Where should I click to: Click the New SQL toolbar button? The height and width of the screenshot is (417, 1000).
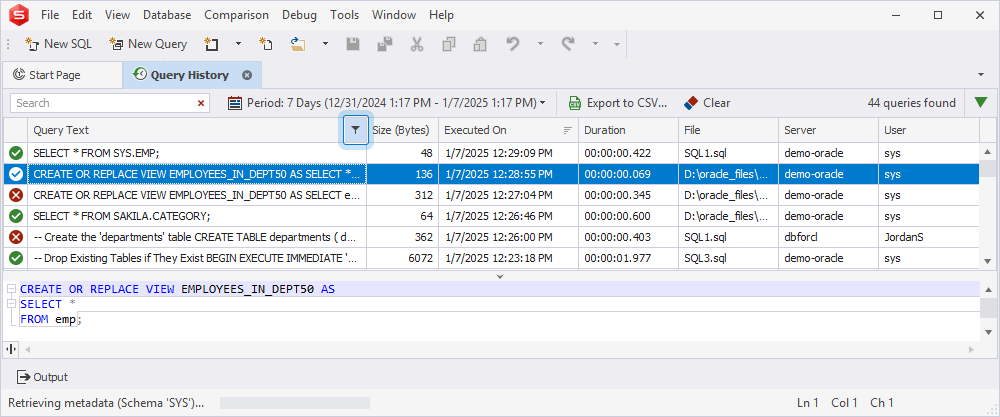point(58,44)
